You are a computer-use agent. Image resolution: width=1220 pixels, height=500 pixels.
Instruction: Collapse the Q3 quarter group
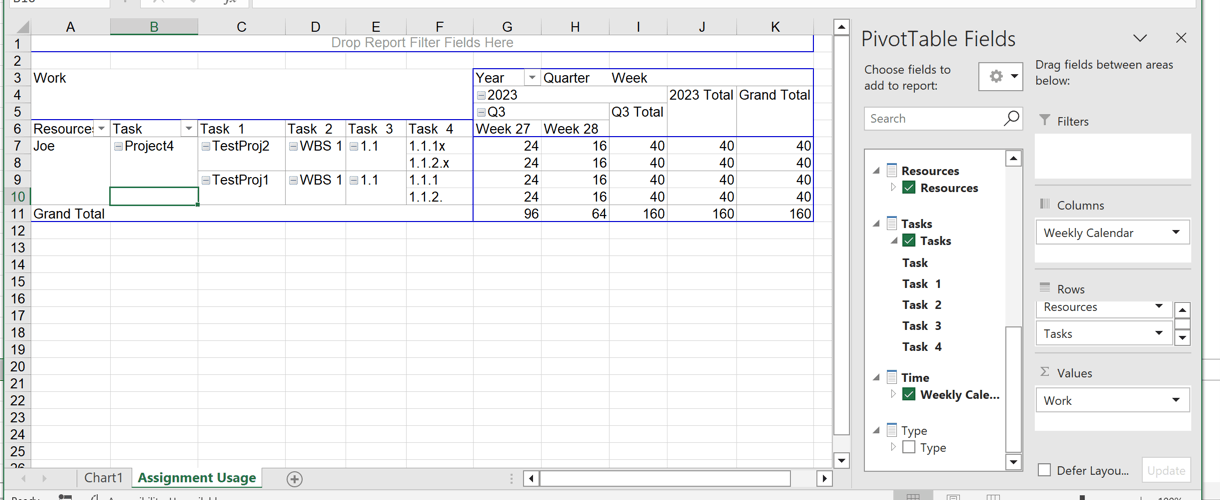(x=481, y=112)
